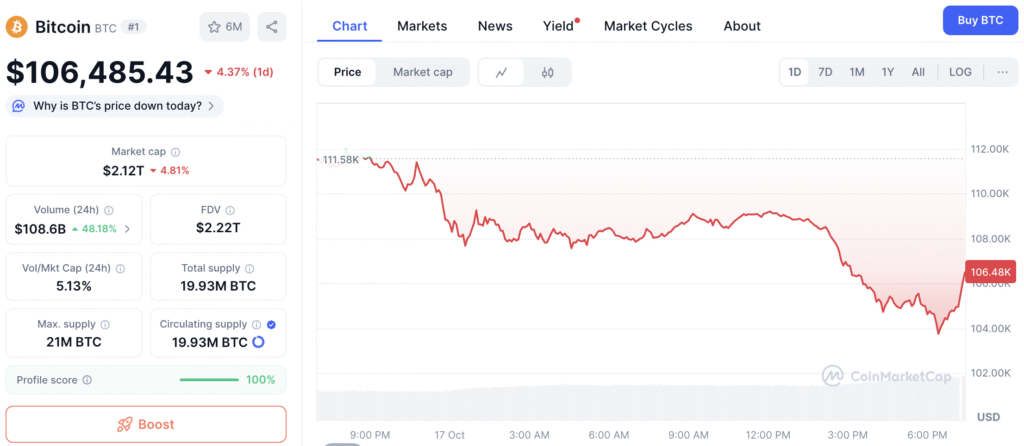Click the star watchlist 6M button
The image size is (1024, 446).
[x=225, y=27]
